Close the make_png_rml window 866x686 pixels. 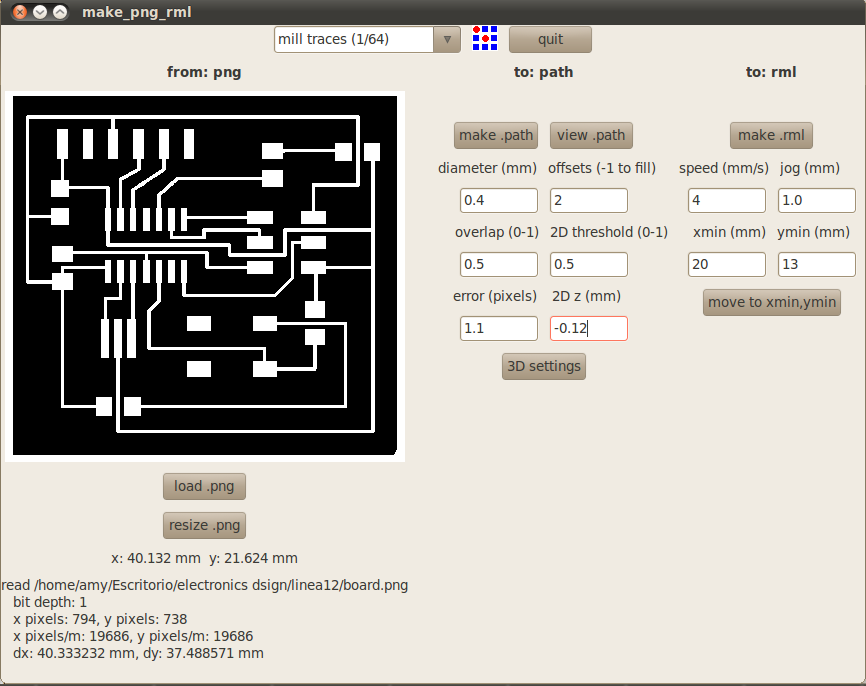pyautogui.click(x=20, y=12)
